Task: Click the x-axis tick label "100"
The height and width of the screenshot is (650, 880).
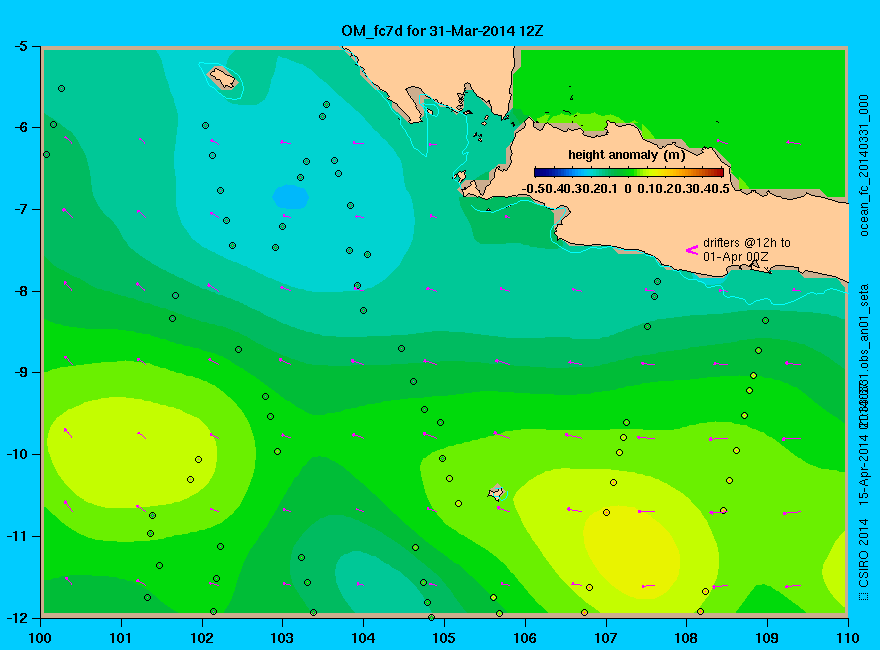Action: [40, 638]
